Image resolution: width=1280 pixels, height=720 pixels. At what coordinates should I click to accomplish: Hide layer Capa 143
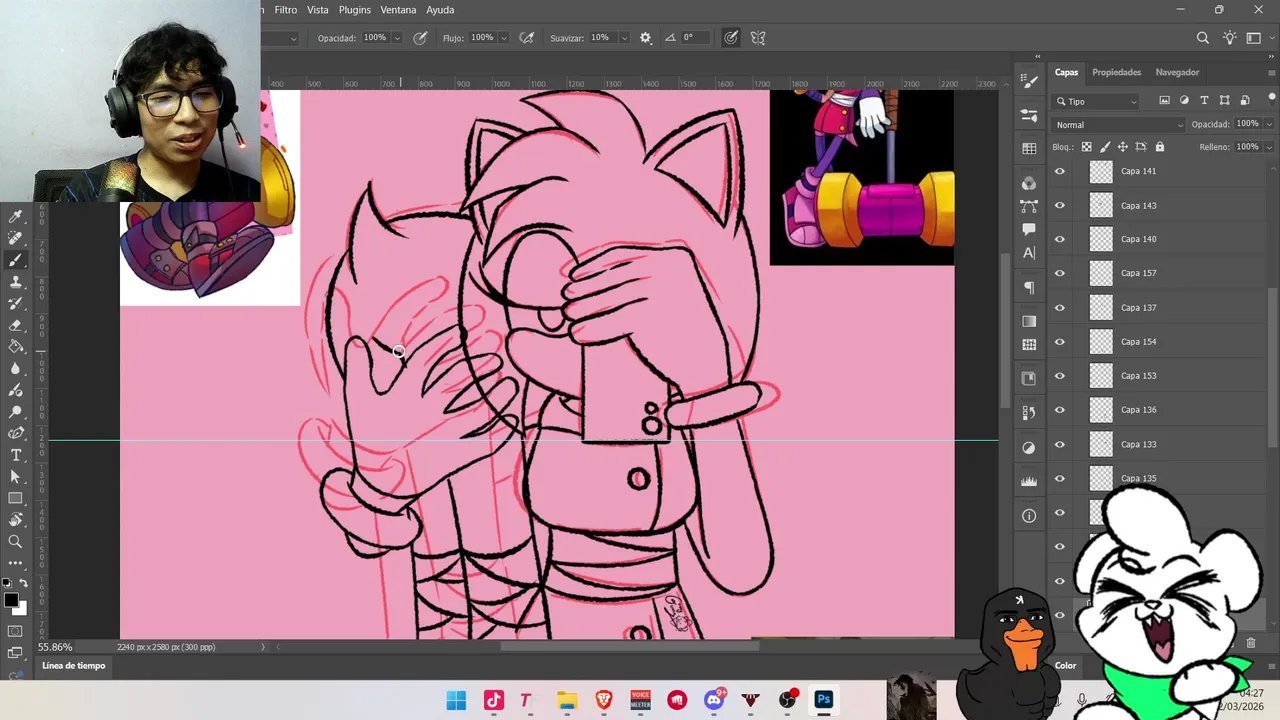[1060, 205]
